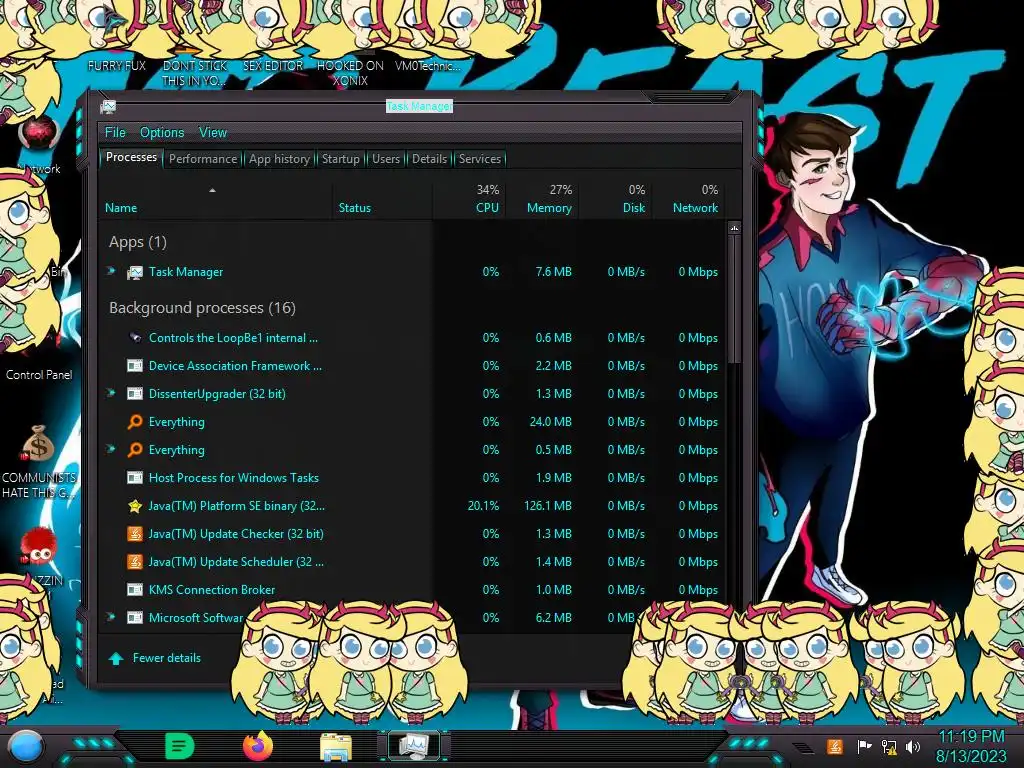Select the Processes tab
Viewport: 1024px width, 768px height.
point(131,157)
